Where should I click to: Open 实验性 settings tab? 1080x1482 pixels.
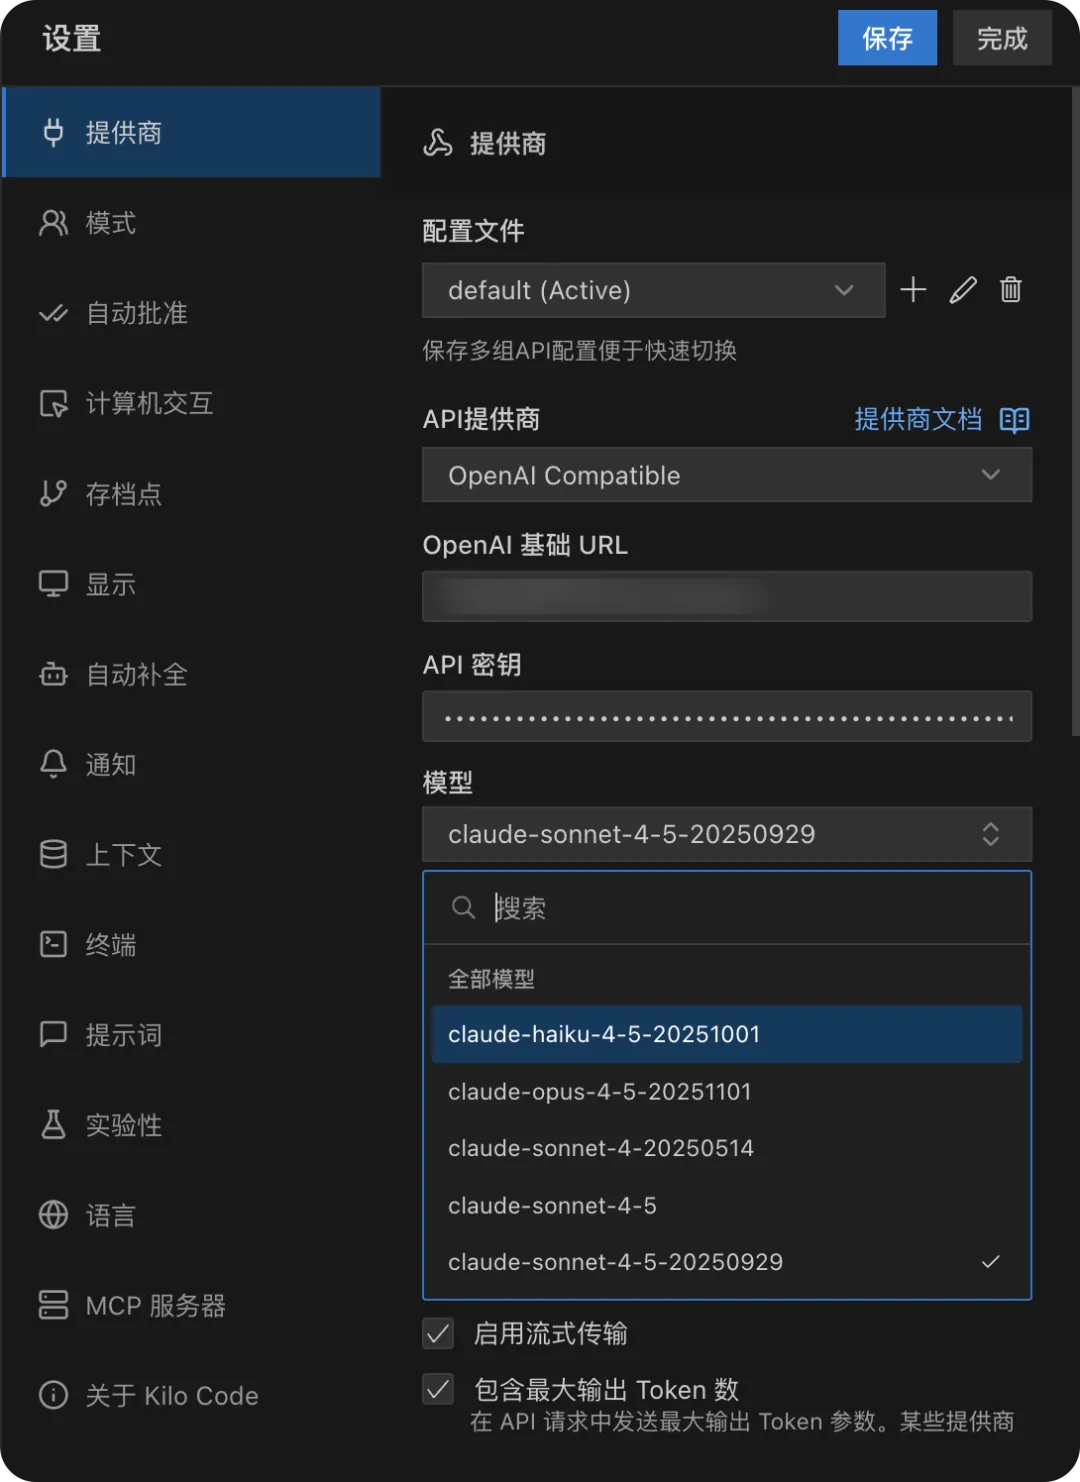(x=191, y=1124)
